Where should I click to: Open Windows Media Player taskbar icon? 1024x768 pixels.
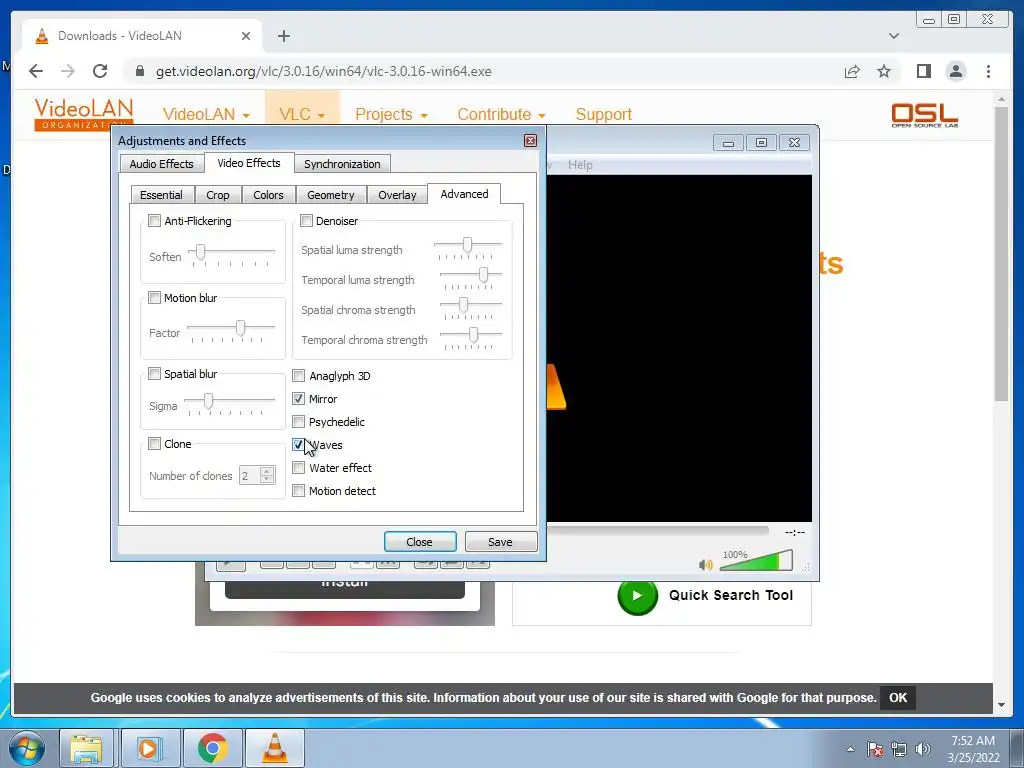point(148,748)
